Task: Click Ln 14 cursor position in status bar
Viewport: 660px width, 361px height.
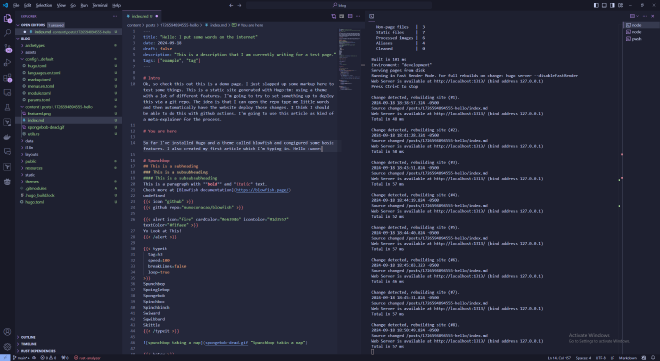Action: click(558, 358)
